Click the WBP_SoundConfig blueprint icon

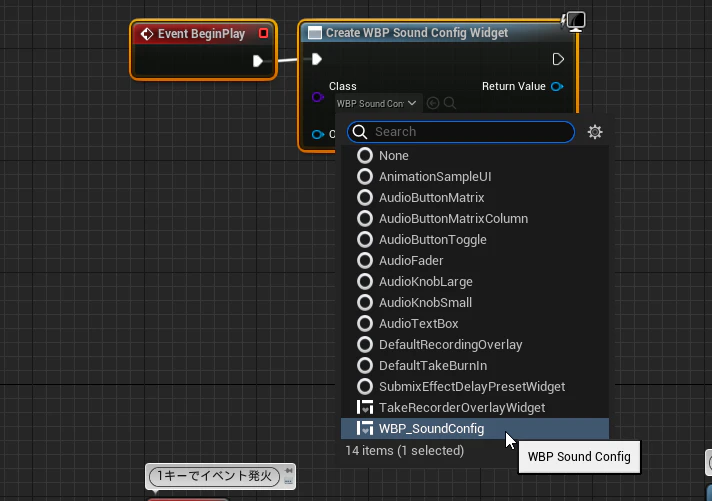click(365, 428)
